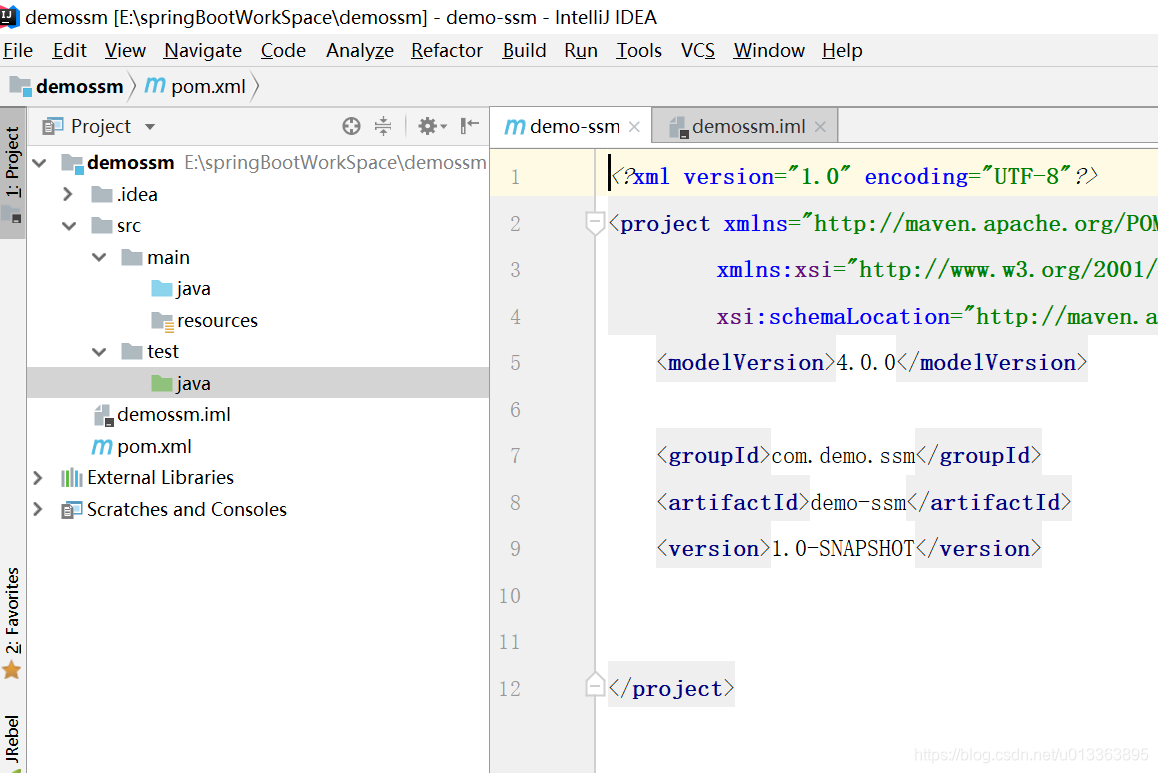Viewport: 1158px width, 773px height.
Task: Open the Code menu
Action: click(x=283, y=50)
